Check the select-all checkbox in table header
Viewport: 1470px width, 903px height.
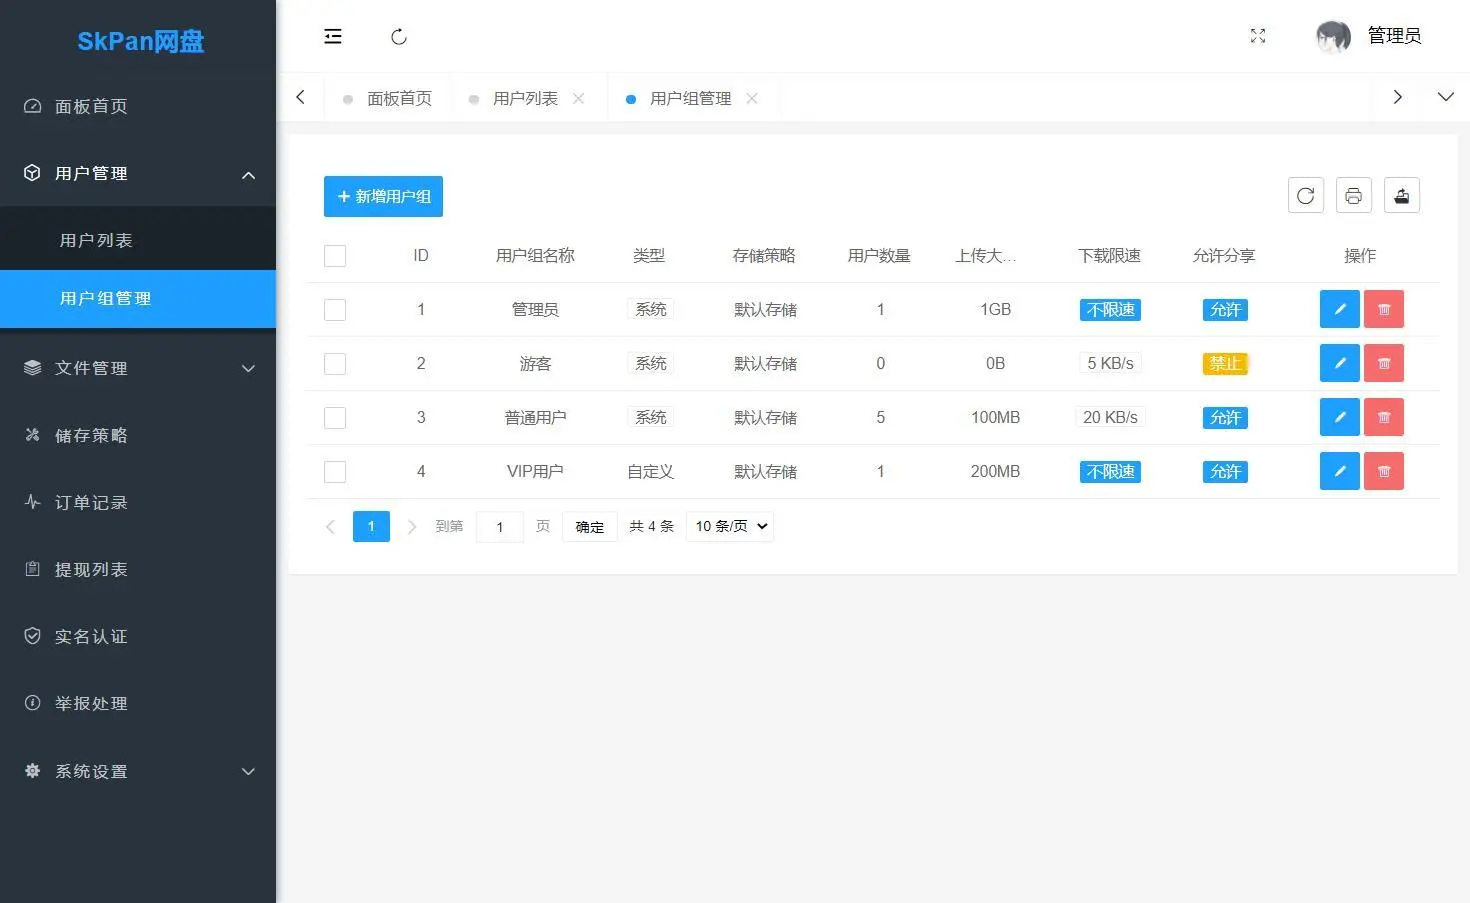(335, 256)
